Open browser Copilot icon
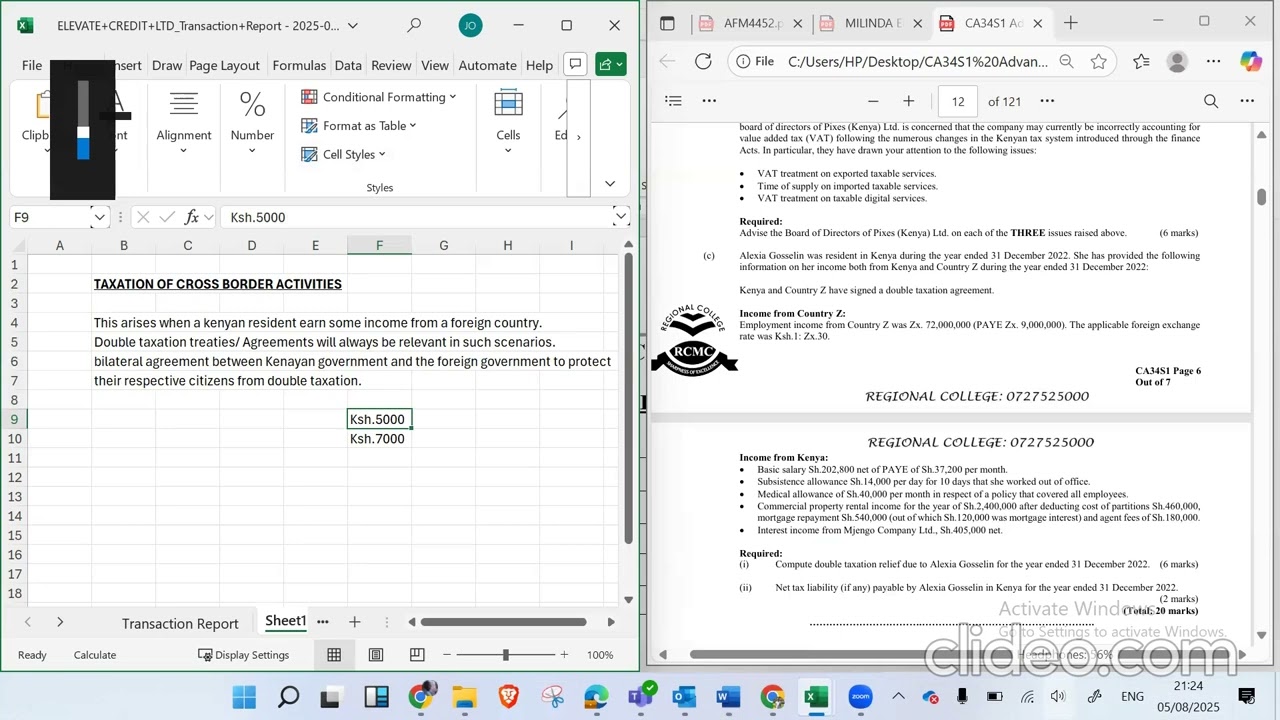 coord(1251,62)
